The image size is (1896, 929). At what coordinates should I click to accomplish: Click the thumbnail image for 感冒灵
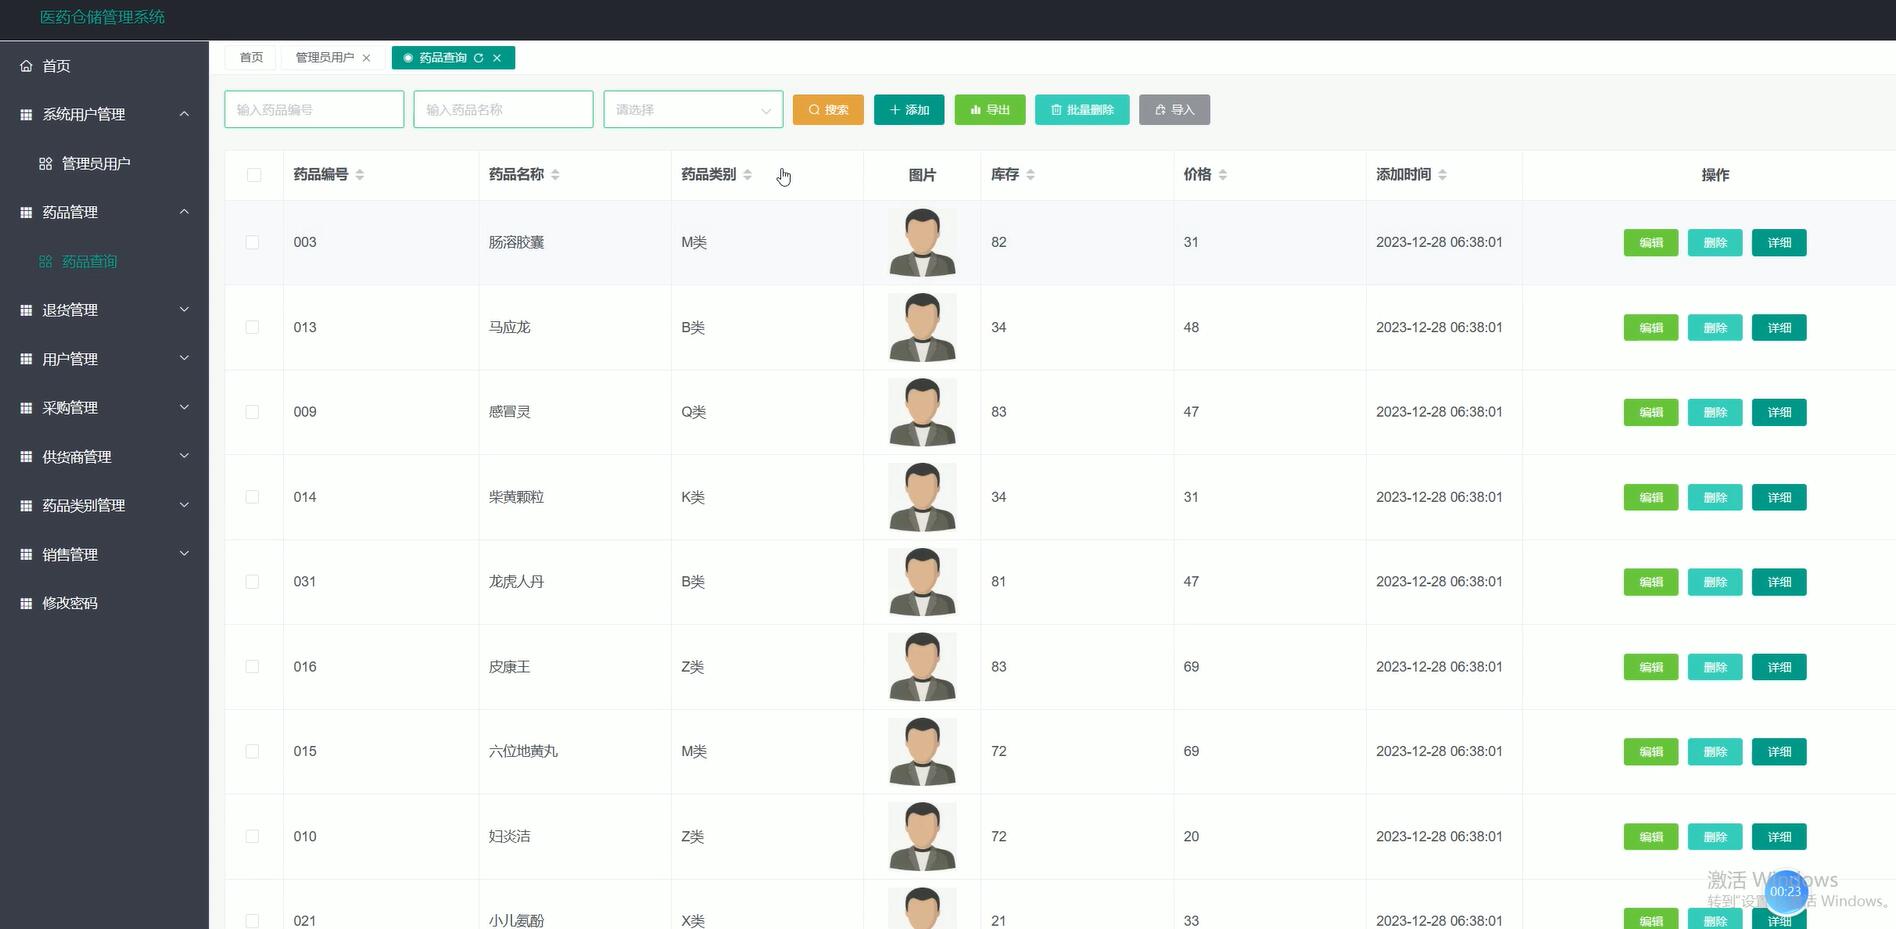pyautogui.click(x=921, y=411)
